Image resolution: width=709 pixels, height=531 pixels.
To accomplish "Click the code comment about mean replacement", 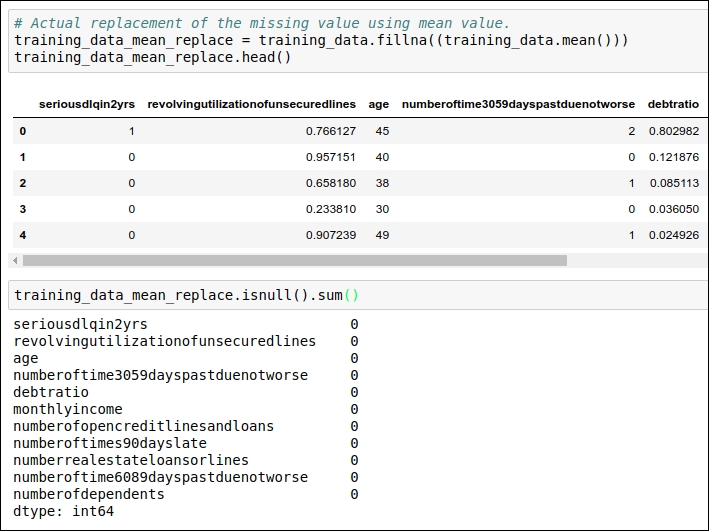I will [262, 23].
